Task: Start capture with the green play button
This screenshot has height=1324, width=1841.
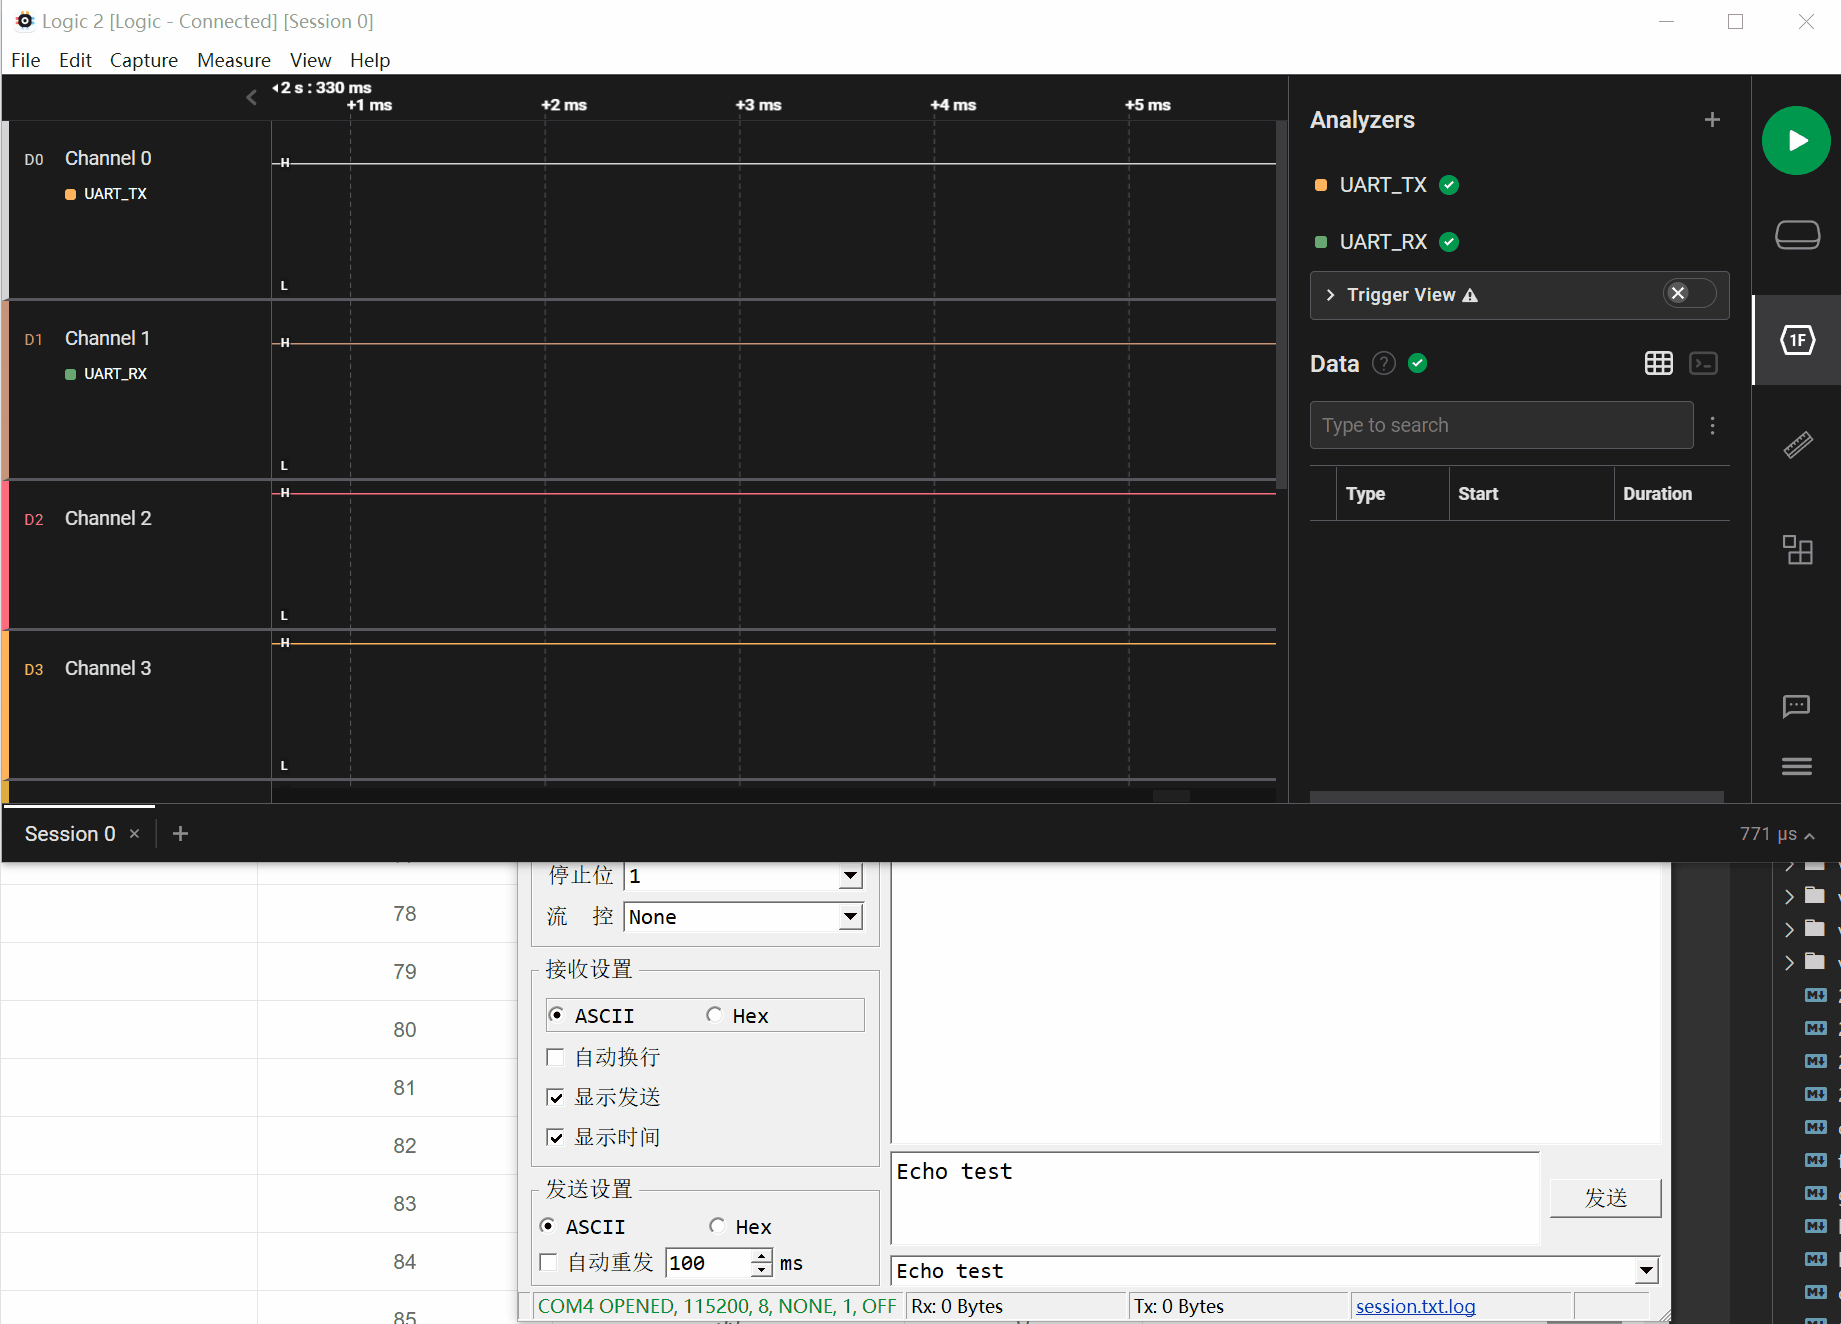Action: 1796,141
